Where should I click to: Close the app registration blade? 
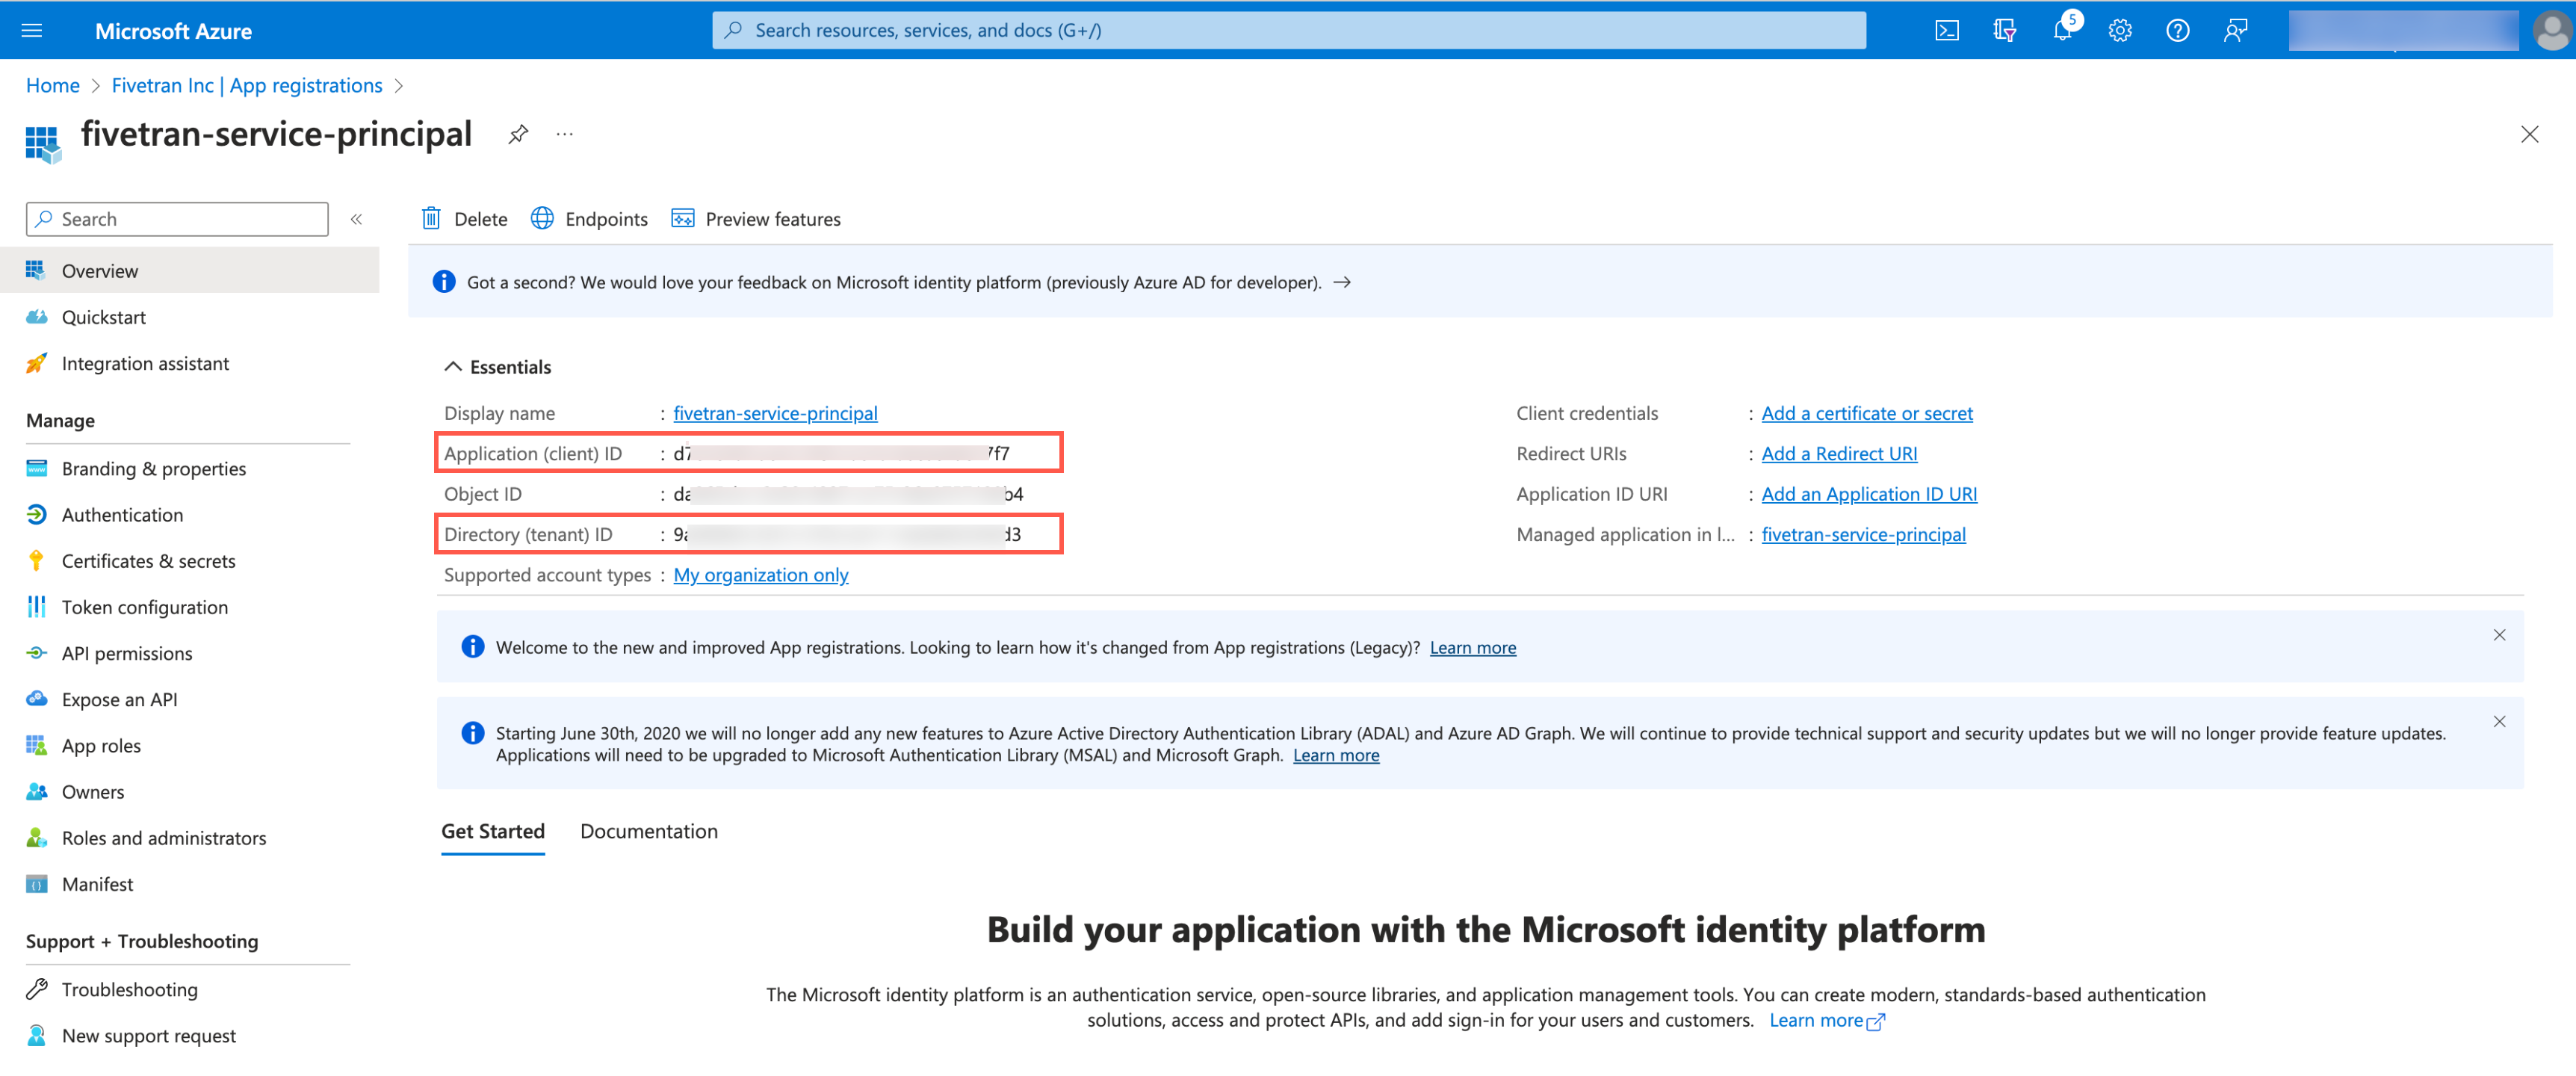pos(2529,134)
